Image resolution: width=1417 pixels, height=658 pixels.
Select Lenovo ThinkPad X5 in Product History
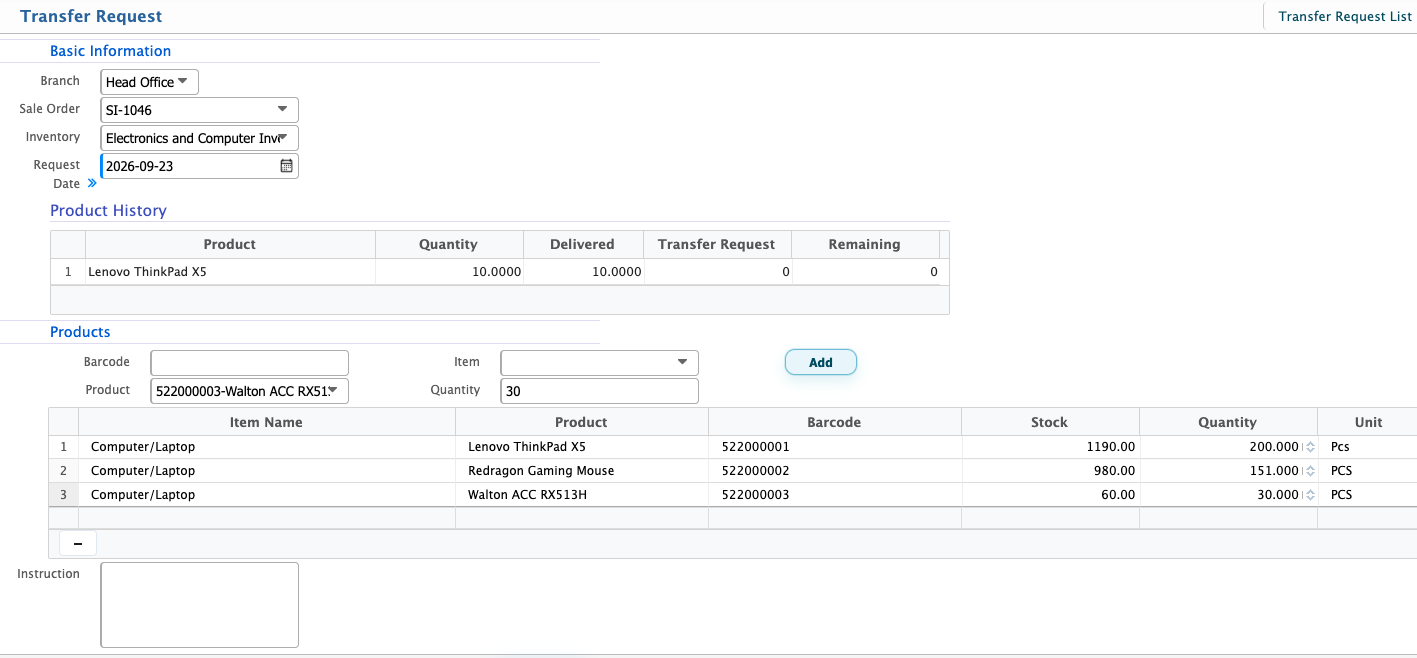230,272
